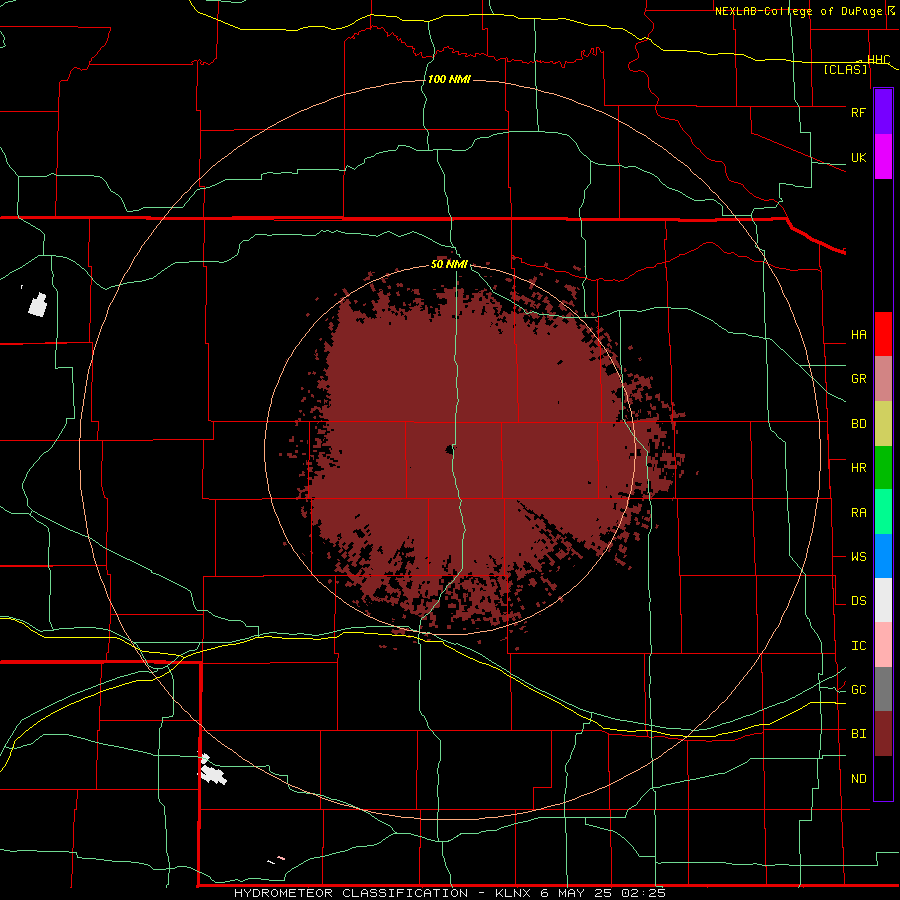Viewport: 900px width, 900px height.
Task: Click the "ND" legend label
Action: click(x=858, y=779)
